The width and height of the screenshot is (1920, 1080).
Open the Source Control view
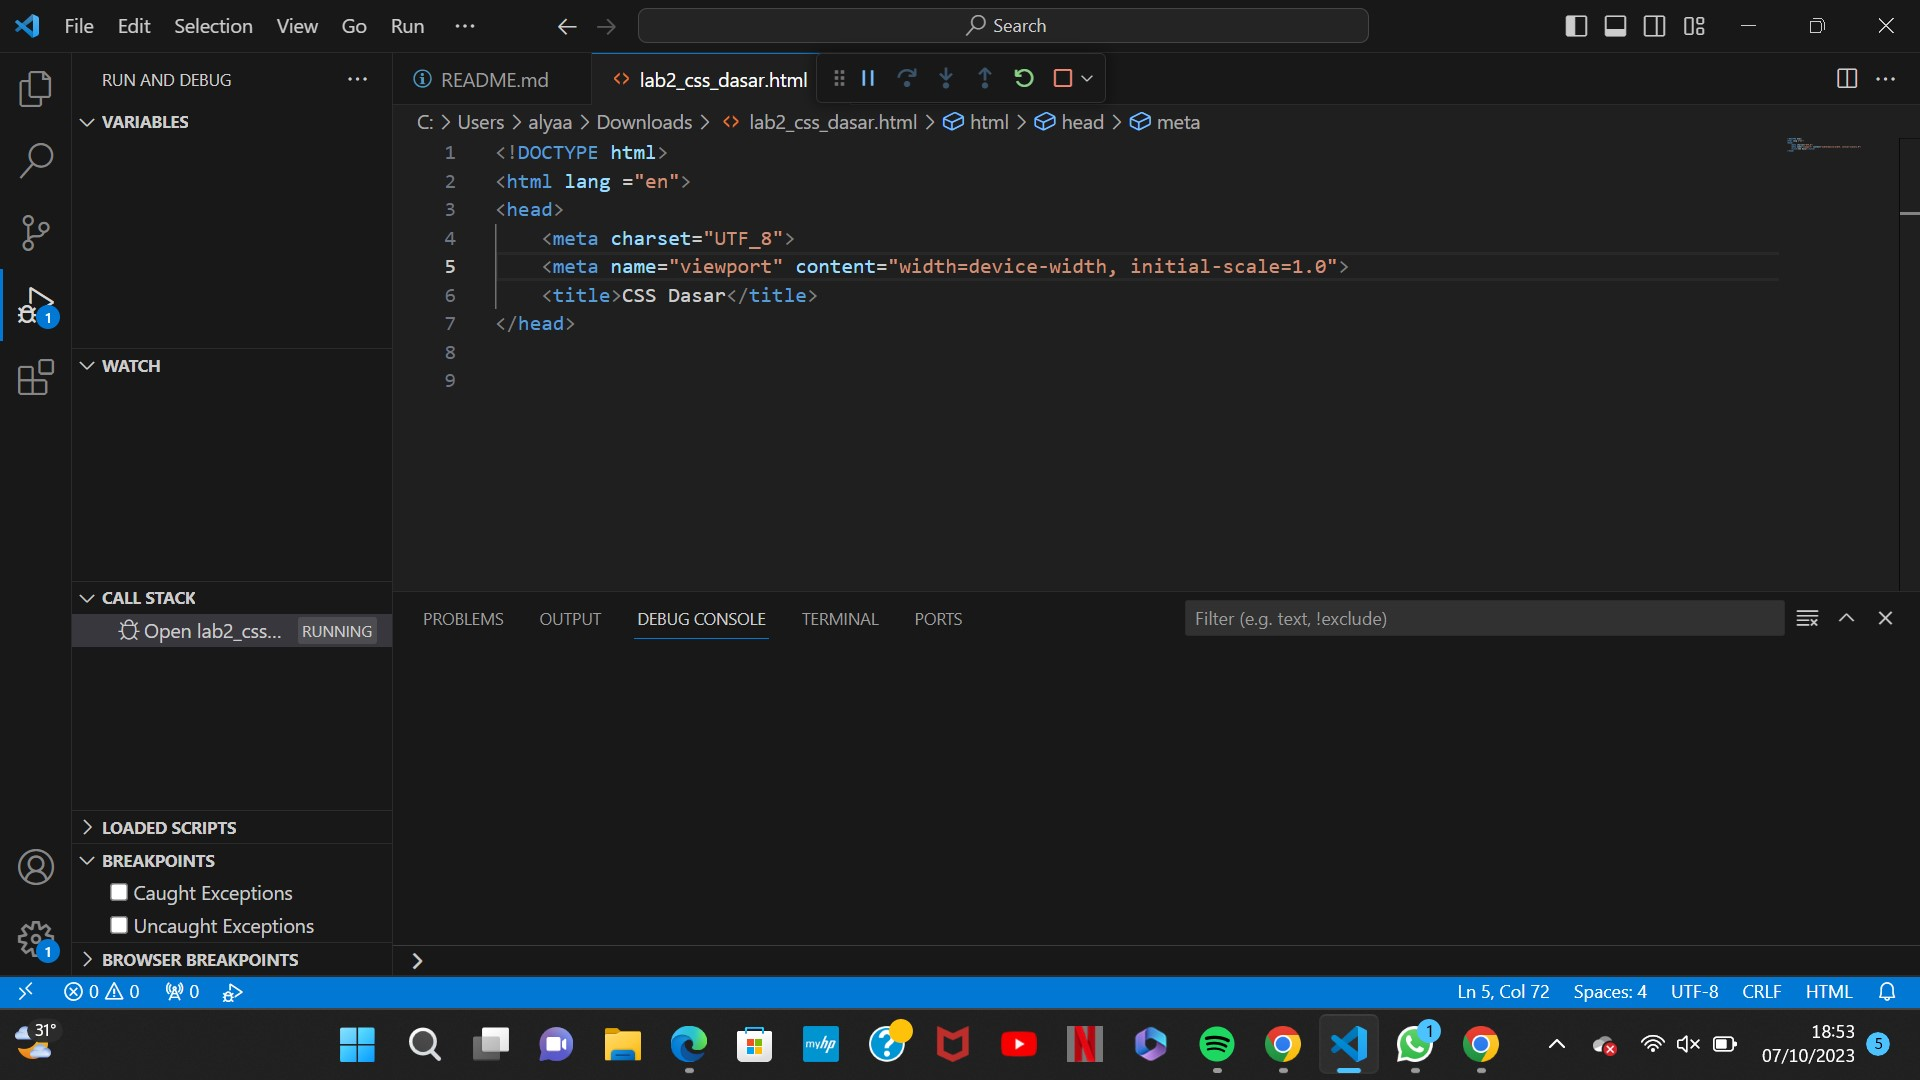[36, 232]
